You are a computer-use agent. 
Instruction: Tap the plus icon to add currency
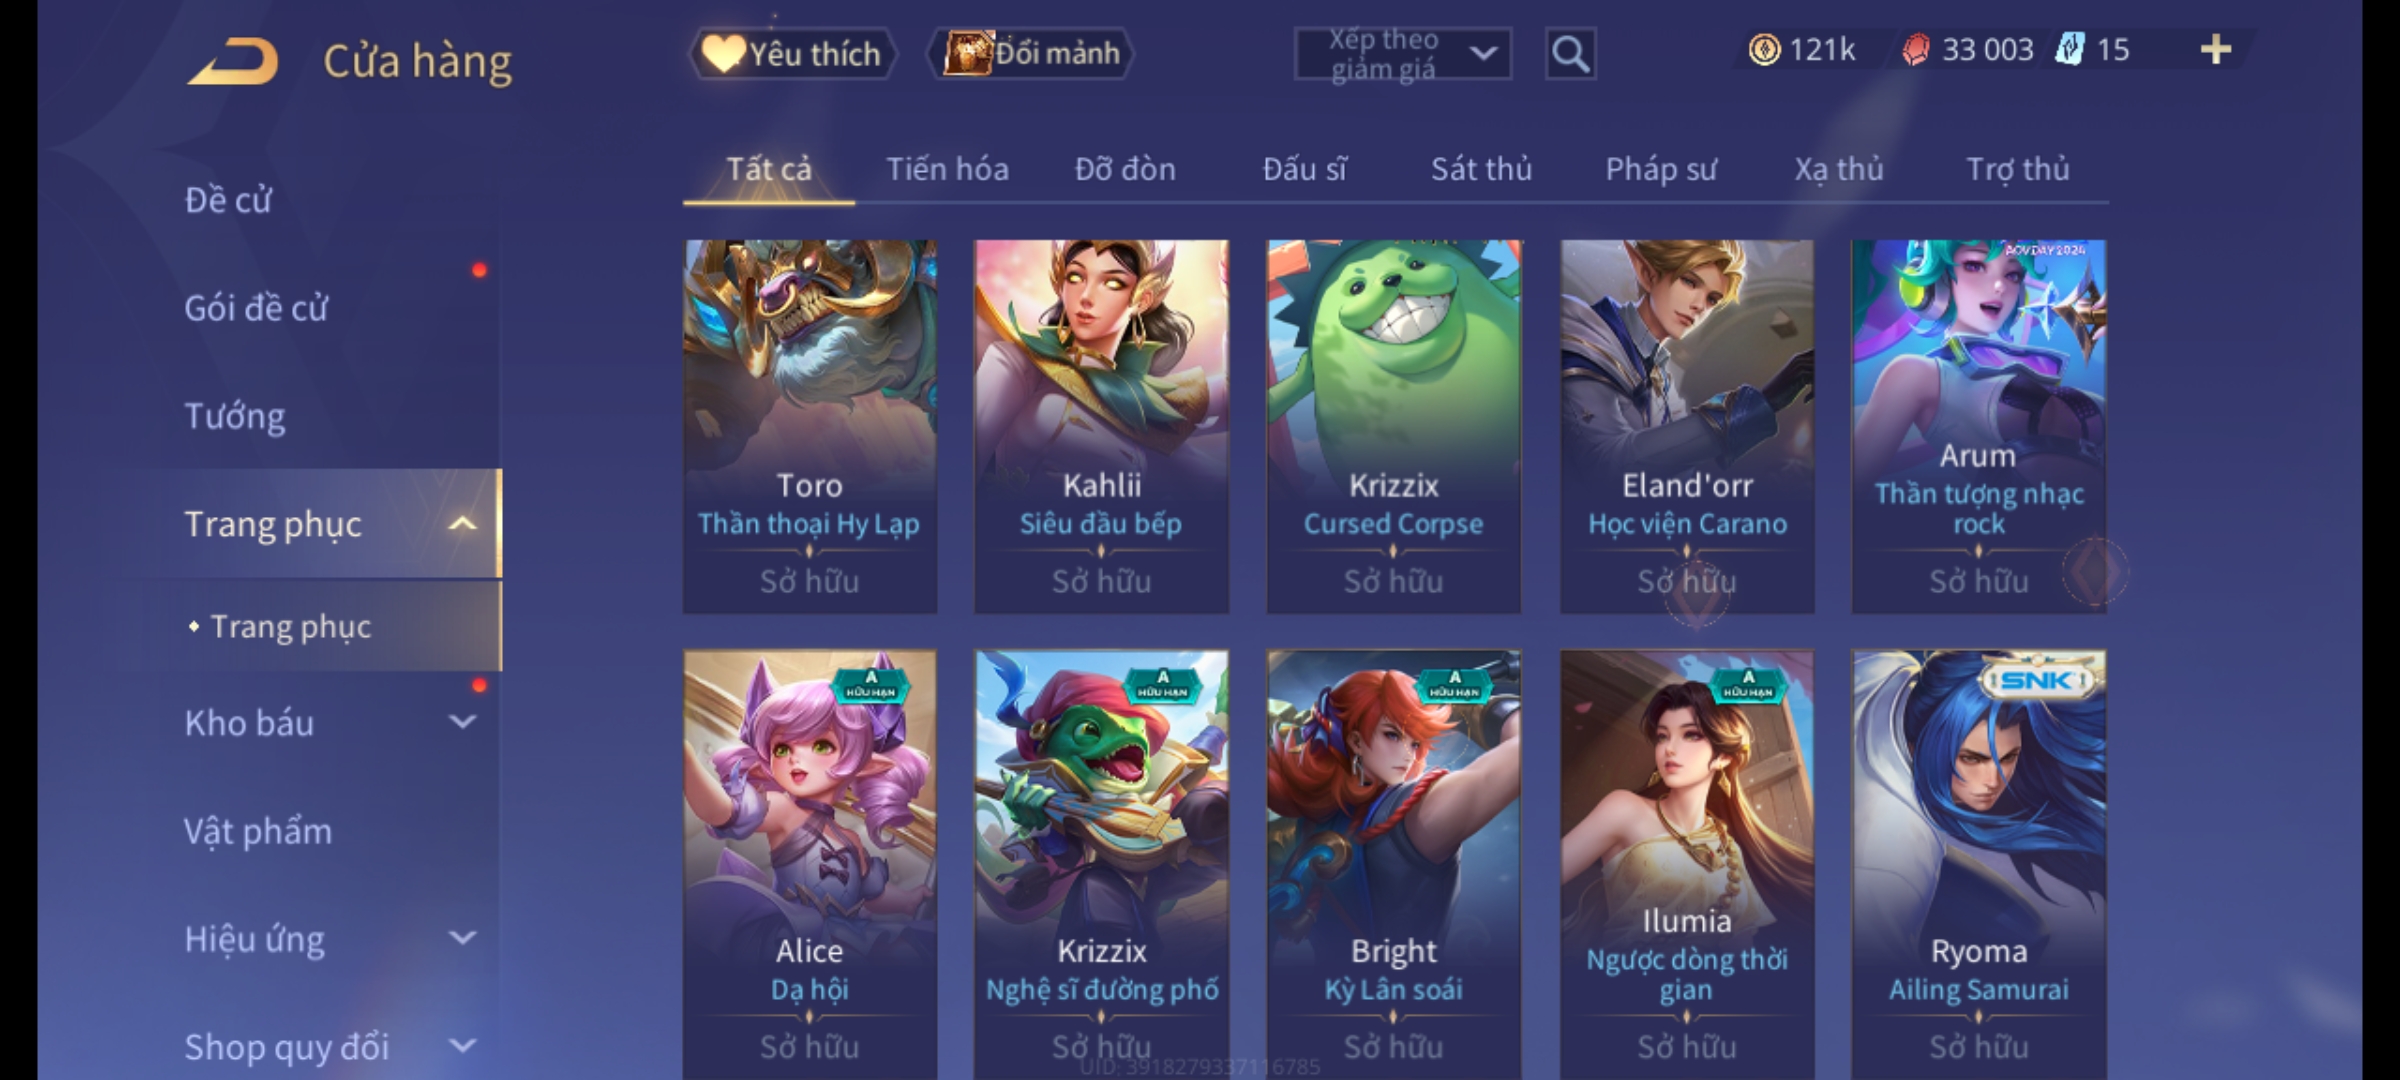pos(2216,50)
